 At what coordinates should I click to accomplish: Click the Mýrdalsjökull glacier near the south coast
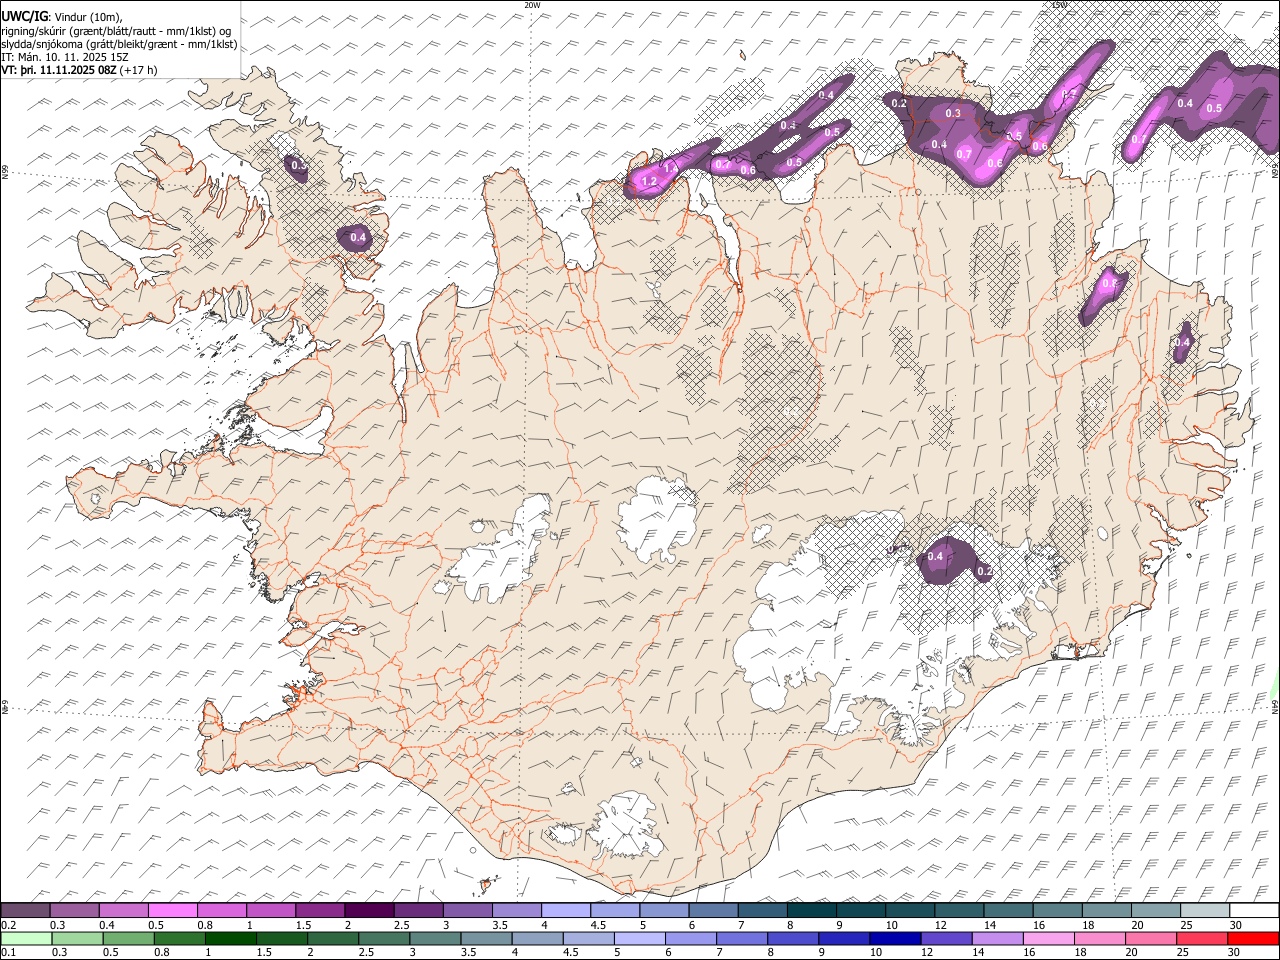(x=627, y=826)
